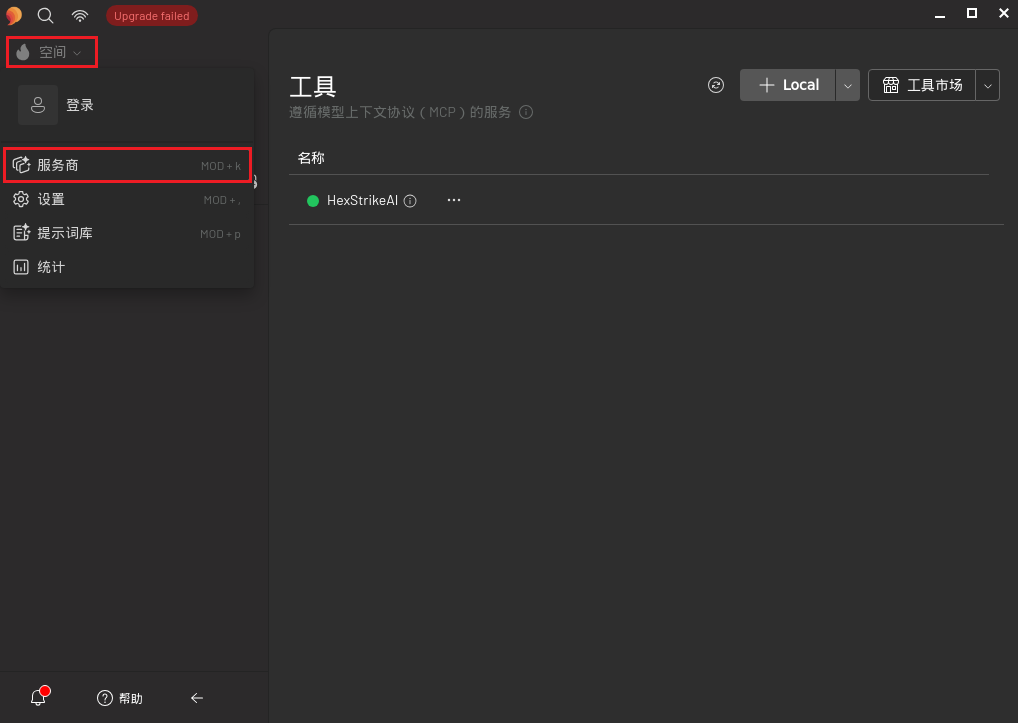Refresh the MCP tools list
1018x723 pixels.
click(715, 85)
